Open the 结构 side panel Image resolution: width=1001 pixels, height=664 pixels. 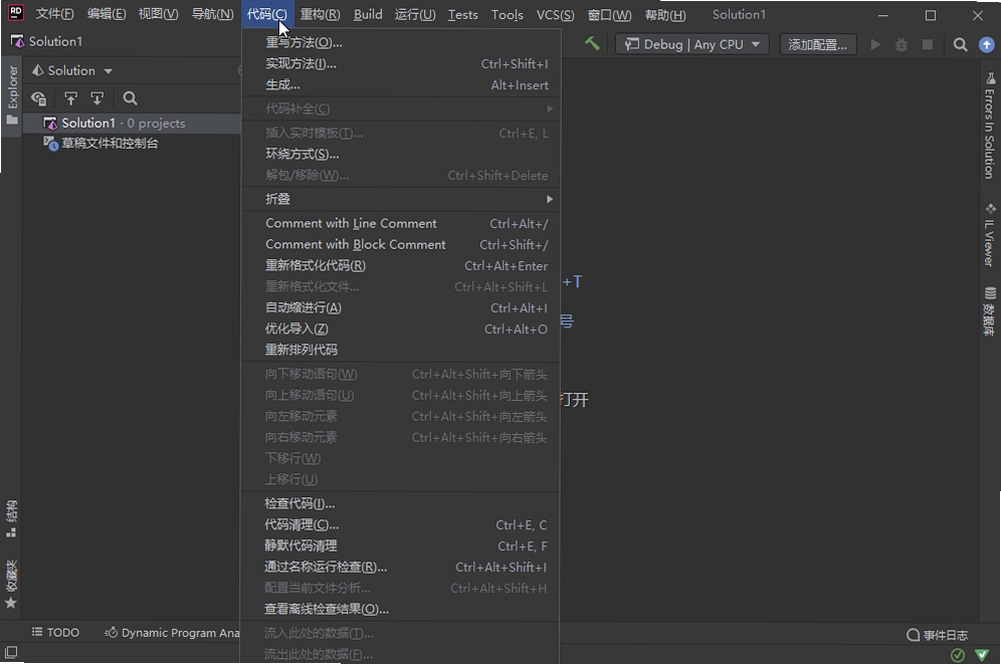[11, 518]
